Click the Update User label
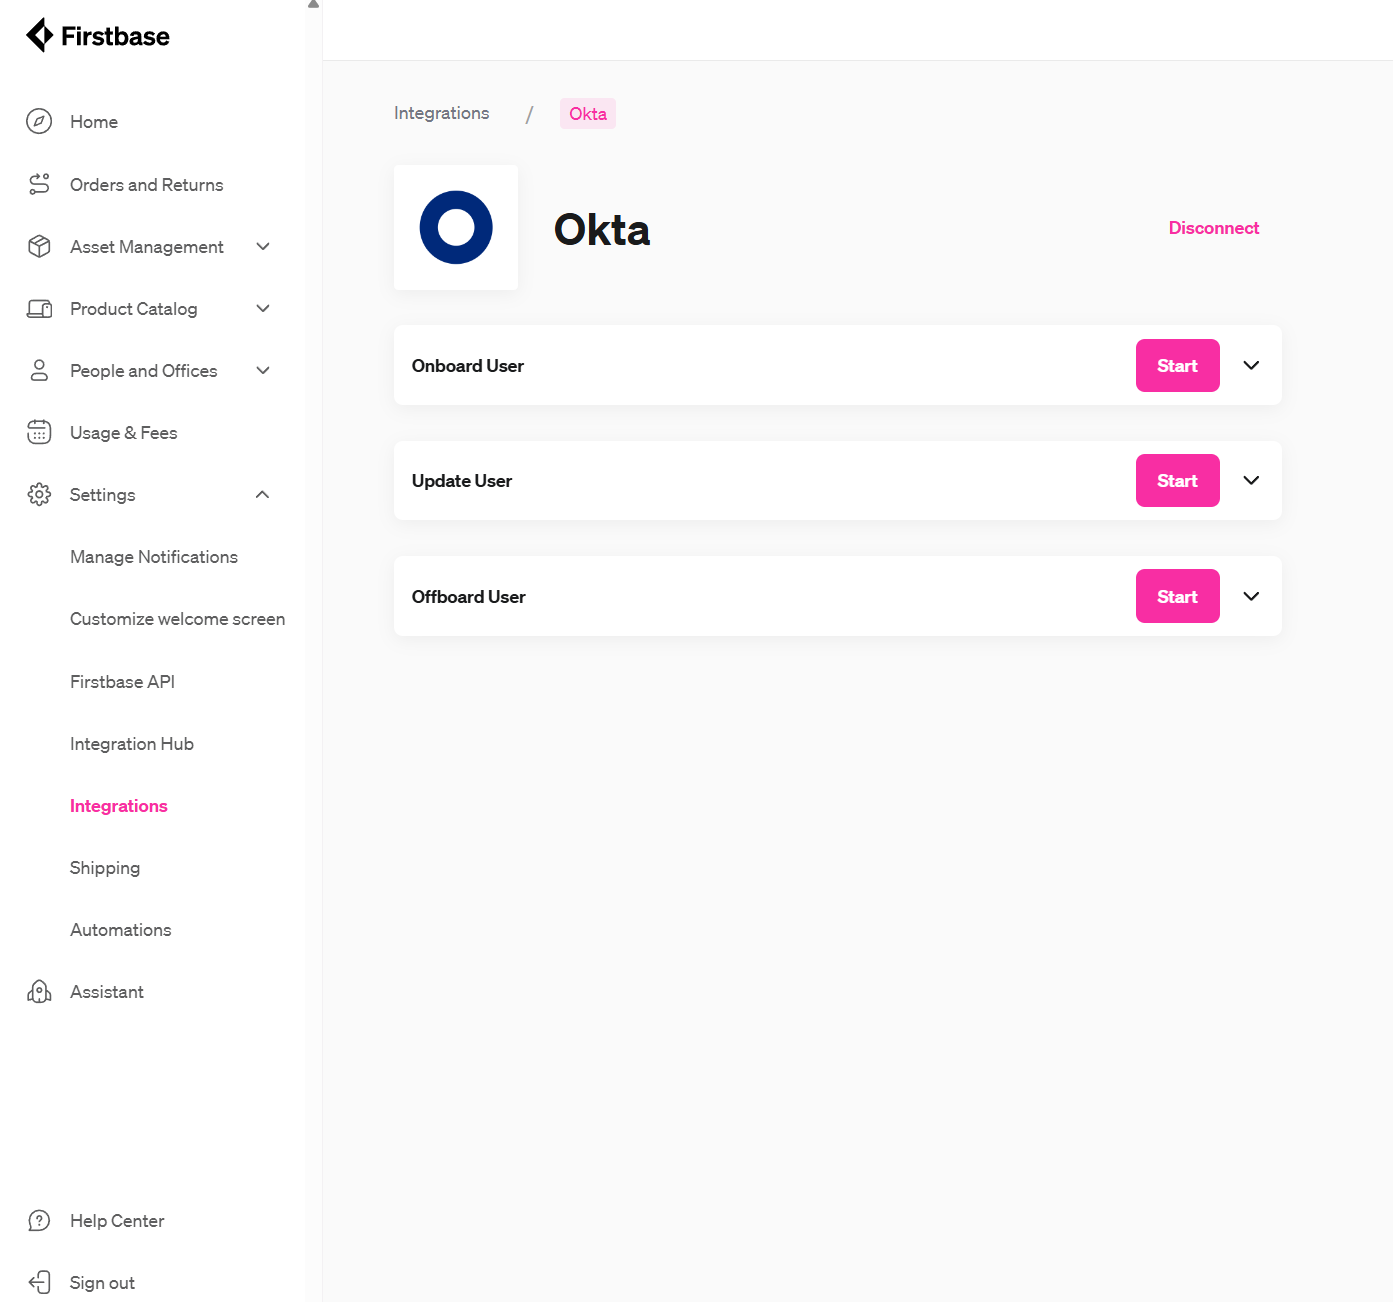1393x1302 pixels. click(x=462, y=481)
